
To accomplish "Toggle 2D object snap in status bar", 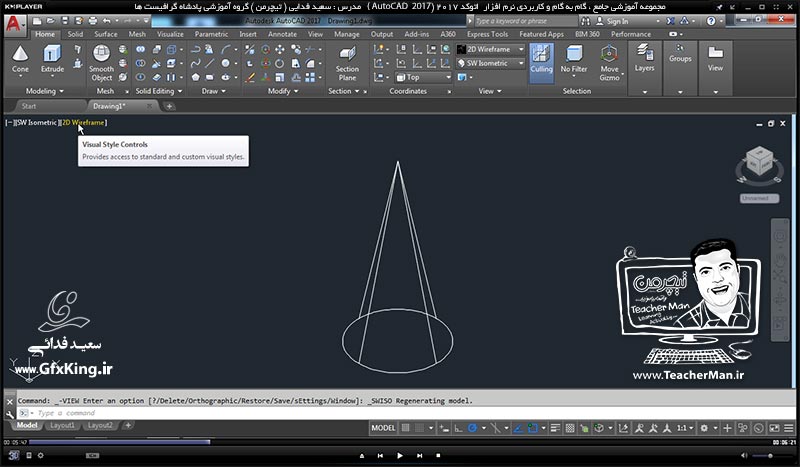I will (x=533, y=428).
